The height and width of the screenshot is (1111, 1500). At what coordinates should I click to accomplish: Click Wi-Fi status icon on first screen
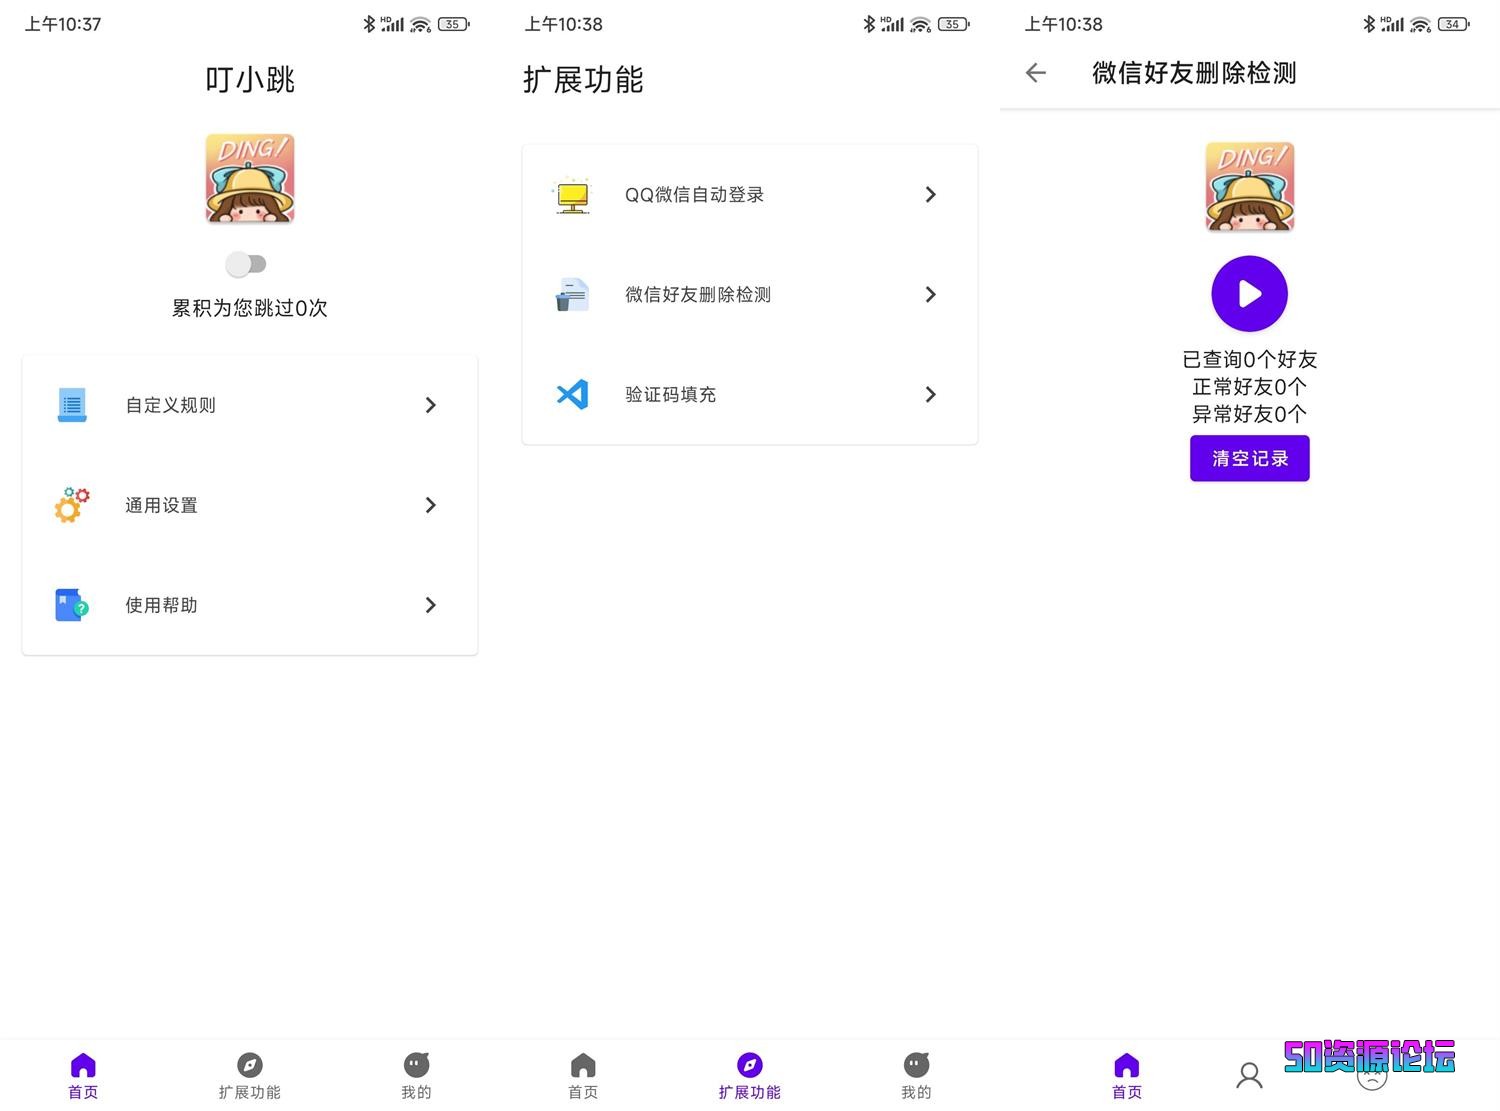point(421,24)
